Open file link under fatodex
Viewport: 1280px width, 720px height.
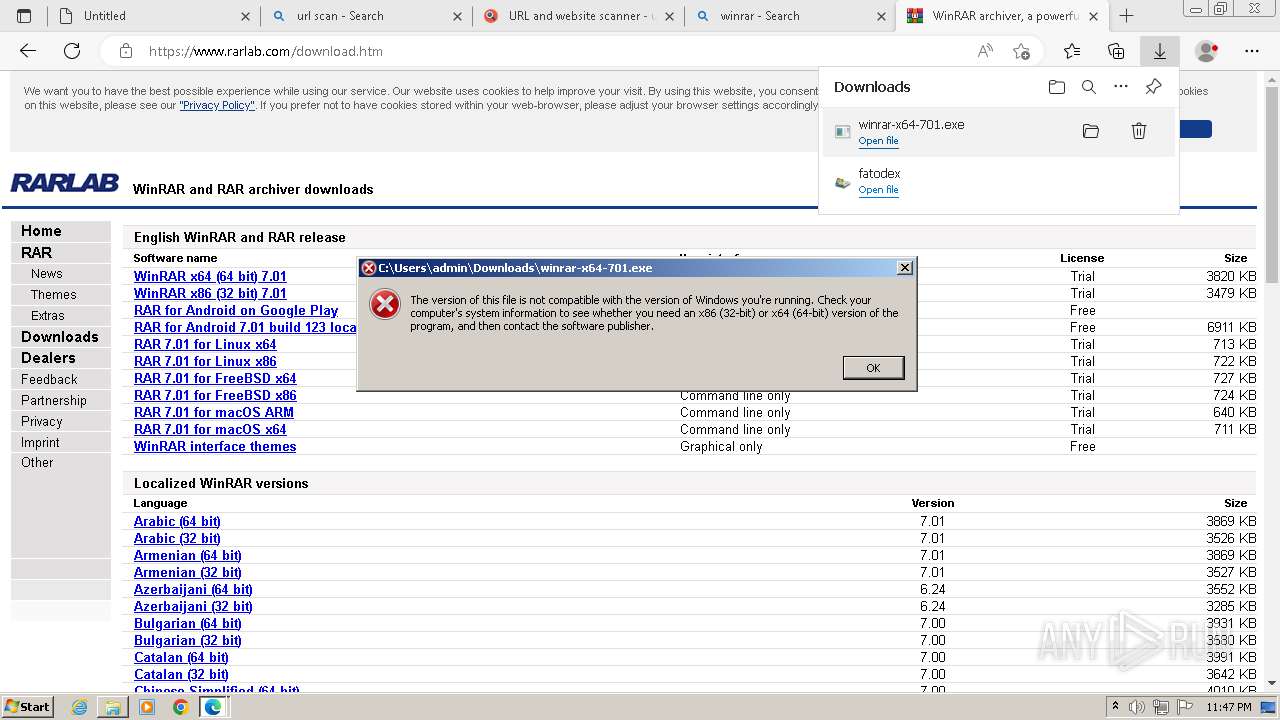coord(878,190)
